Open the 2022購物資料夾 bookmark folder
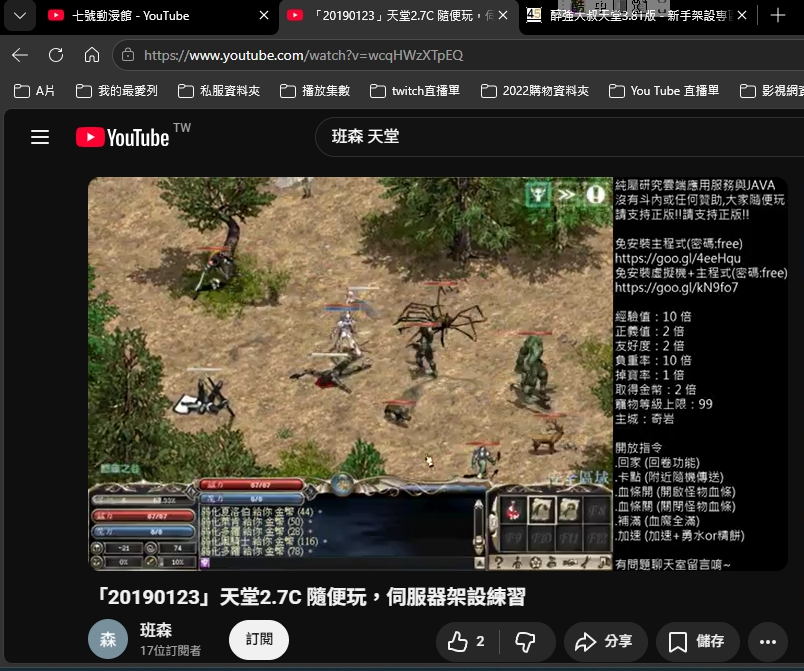This screenshot has height=671, width=804. [x=535, y=91]
